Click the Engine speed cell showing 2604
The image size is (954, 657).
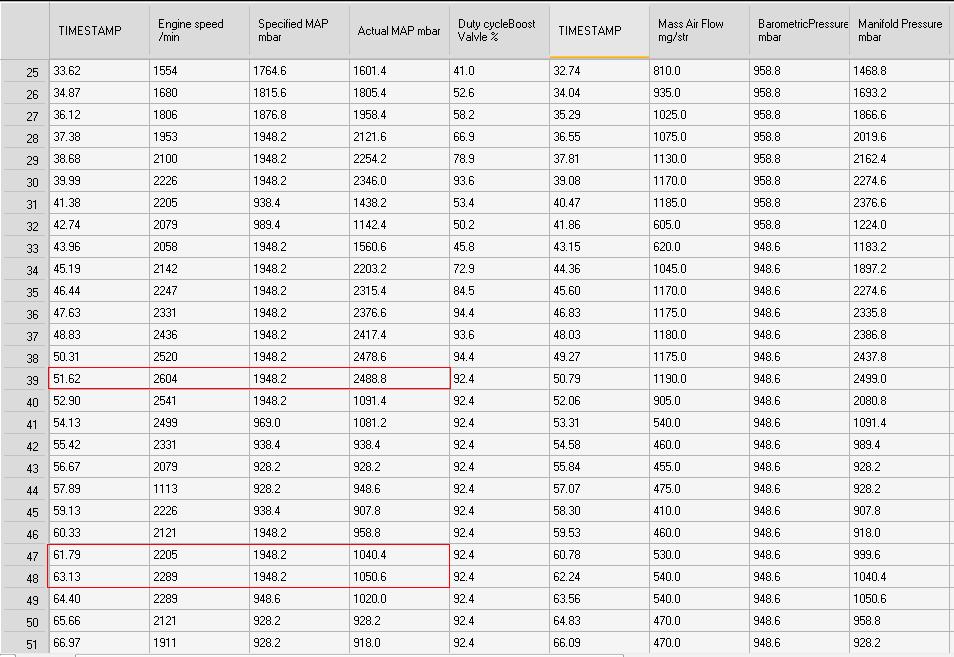point(199,379)
